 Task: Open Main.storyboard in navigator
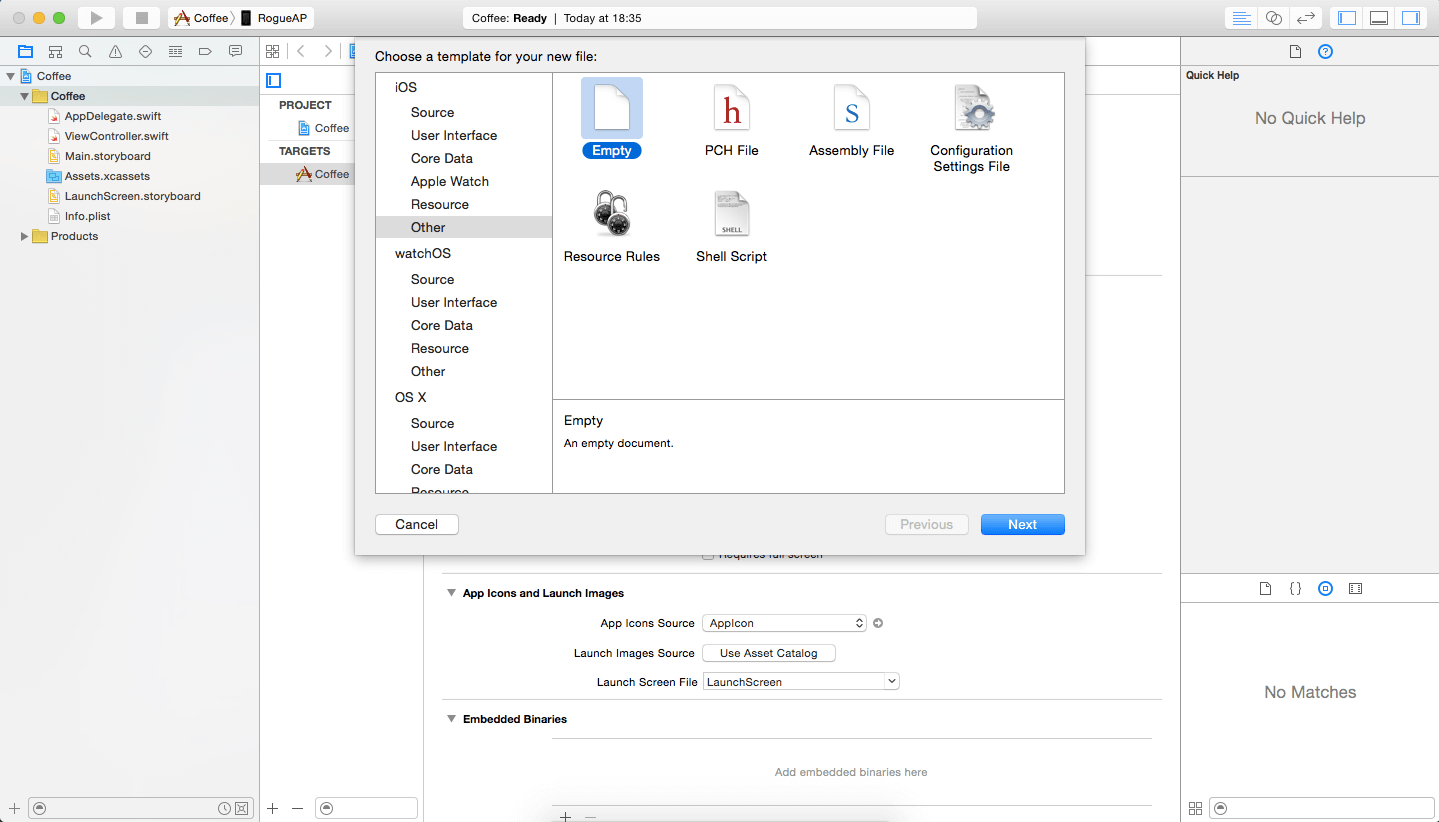coord(107,156)
